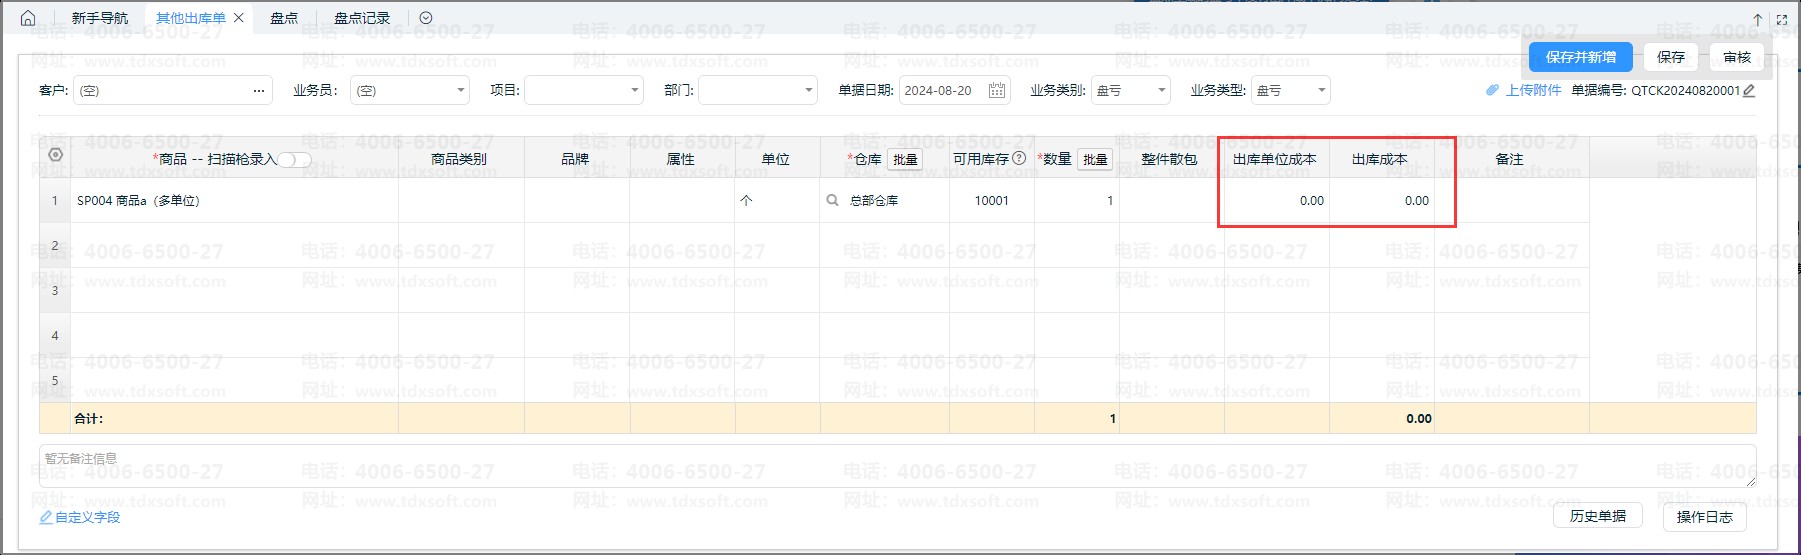Expand the 部门 dropdown

pos(809,91)
